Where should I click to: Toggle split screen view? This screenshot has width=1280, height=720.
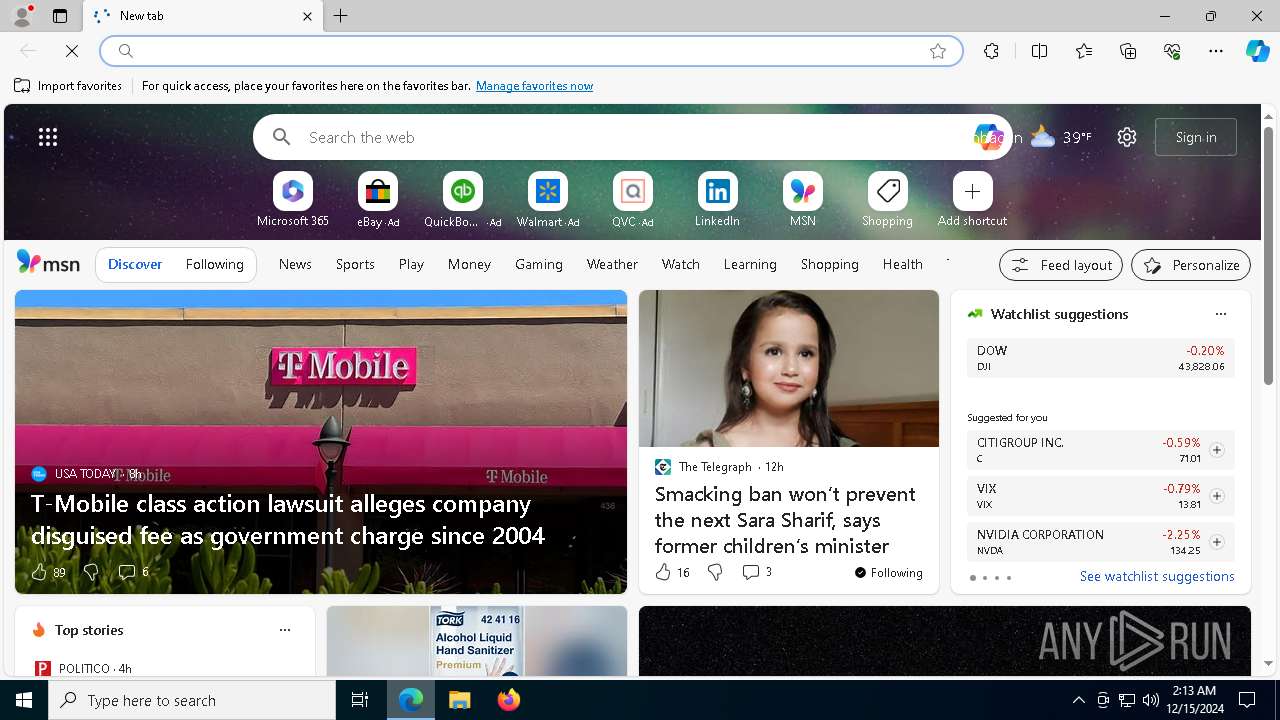click(1039, 51)
